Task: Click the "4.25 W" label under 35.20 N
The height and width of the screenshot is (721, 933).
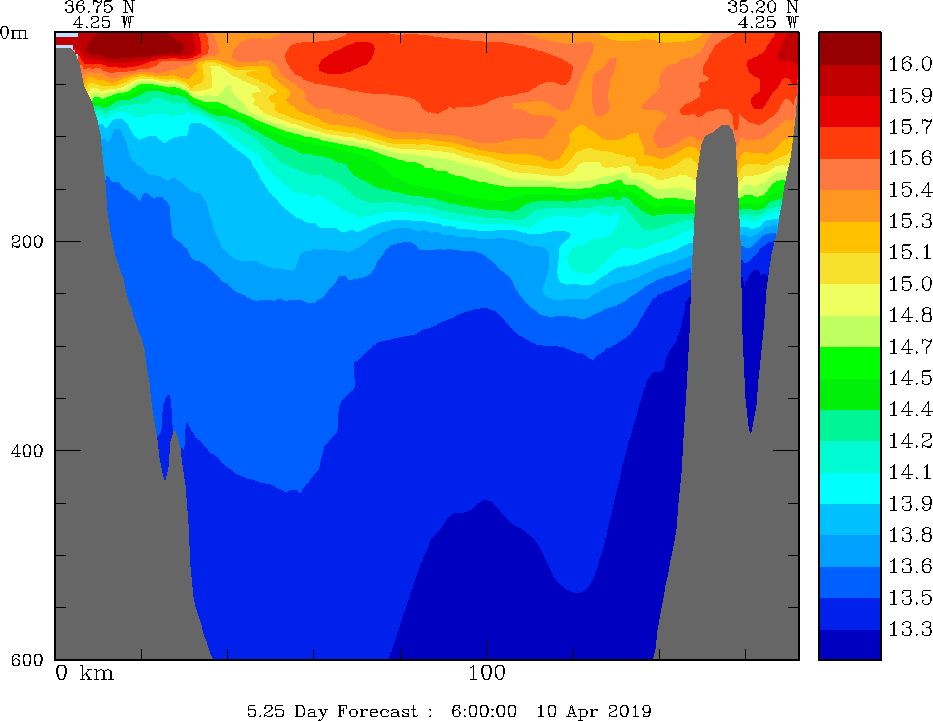Action: (768, 23)
